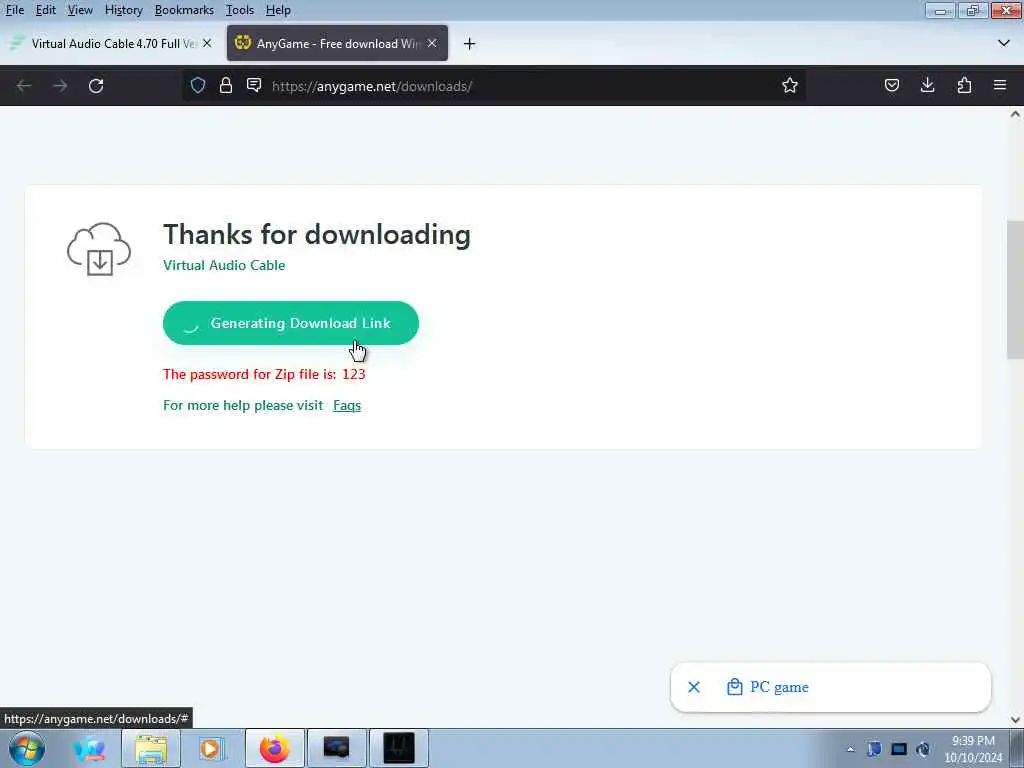Close the AnyGame tab
Viewport: 1024px width, 768px height.
pyautogui.click(x=432, y=43)
